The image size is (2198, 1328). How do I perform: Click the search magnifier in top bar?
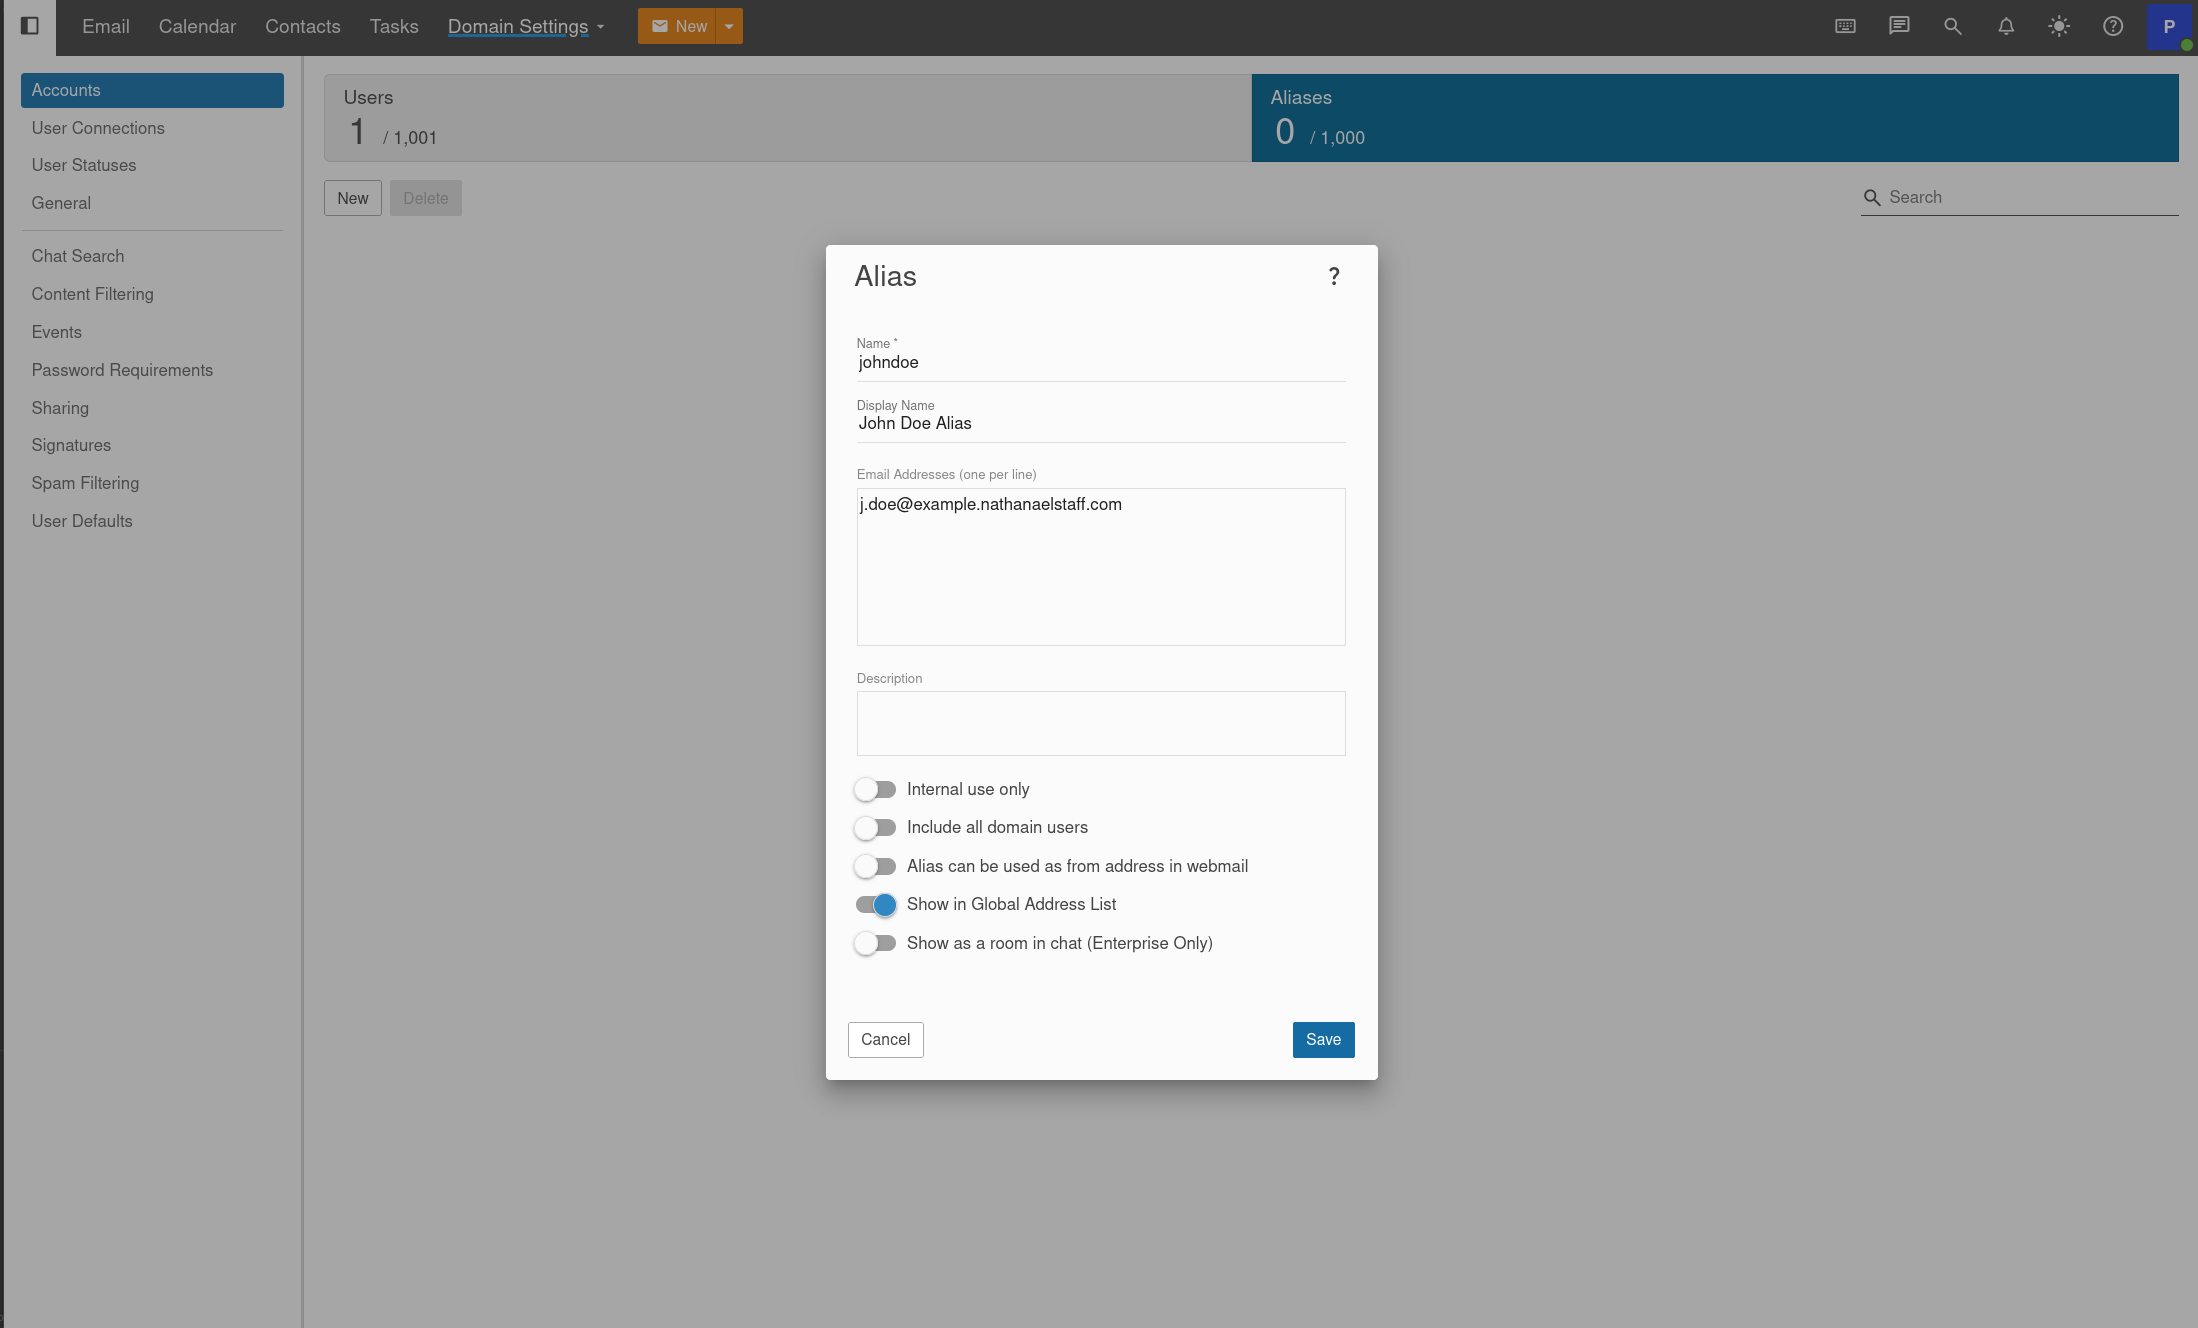(1952, 27)
